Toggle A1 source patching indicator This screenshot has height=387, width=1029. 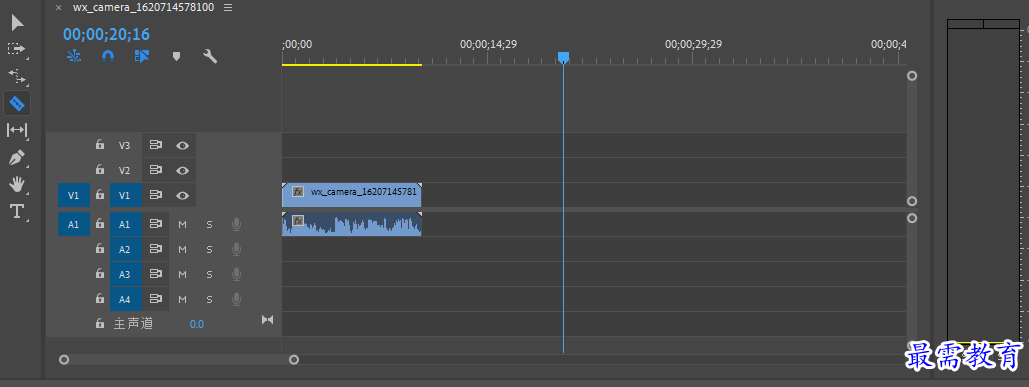(74, 224)
